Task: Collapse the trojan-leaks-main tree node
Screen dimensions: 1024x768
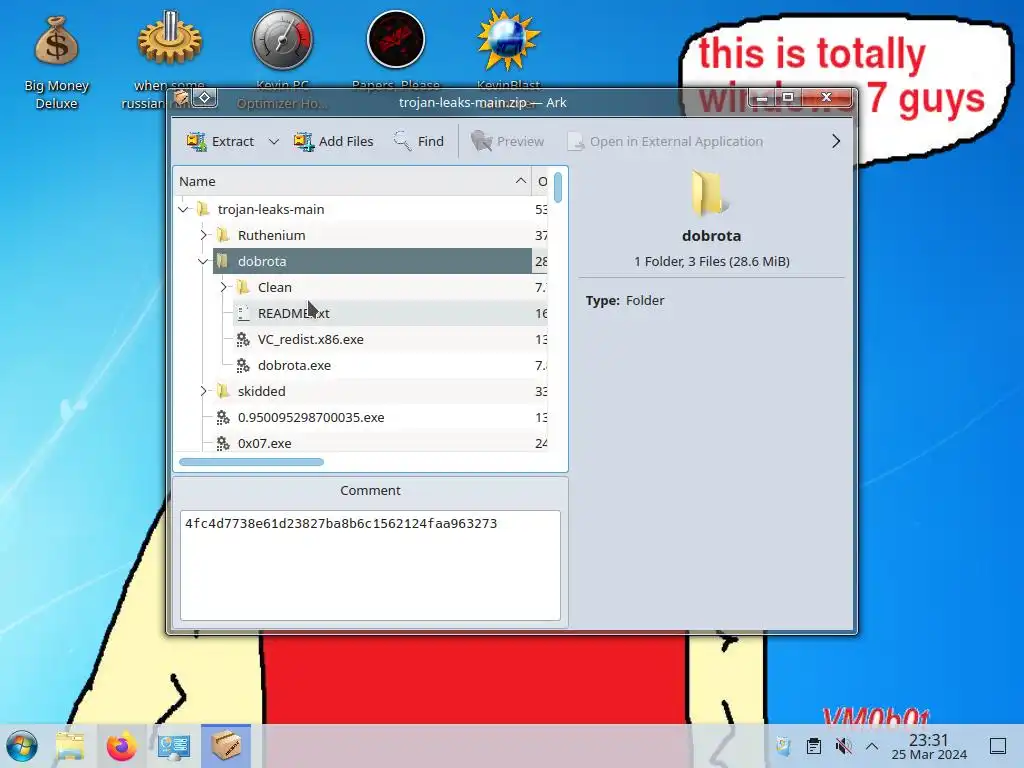Action: pyautogui.click(x=184, y=209)
